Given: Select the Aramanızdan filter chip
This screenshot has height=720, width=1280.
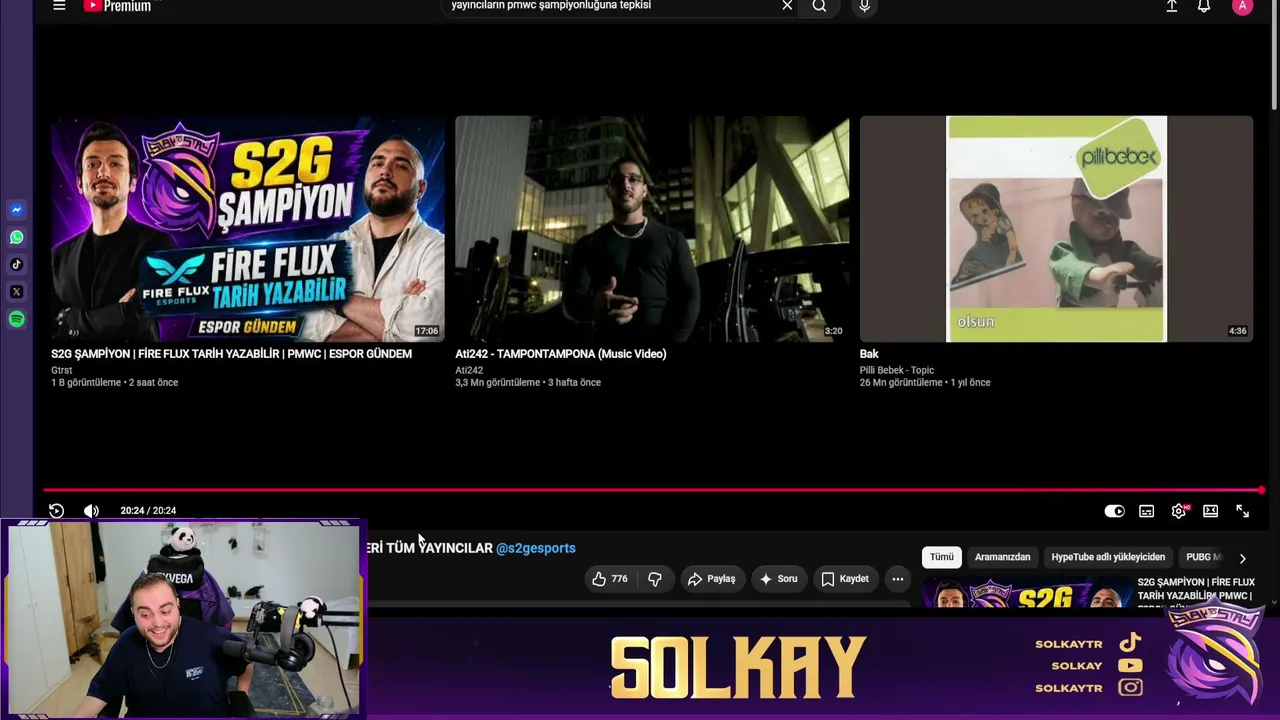Looking at the screenshot, I should [1003, 557].
